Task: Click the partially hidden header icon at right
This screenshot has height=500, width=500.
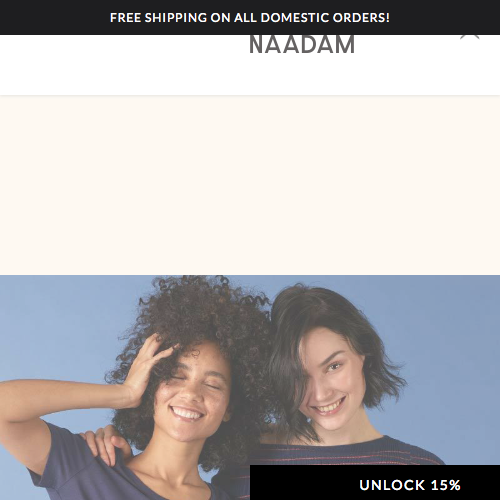Action: pyautogui.click(x=470, y=37)
